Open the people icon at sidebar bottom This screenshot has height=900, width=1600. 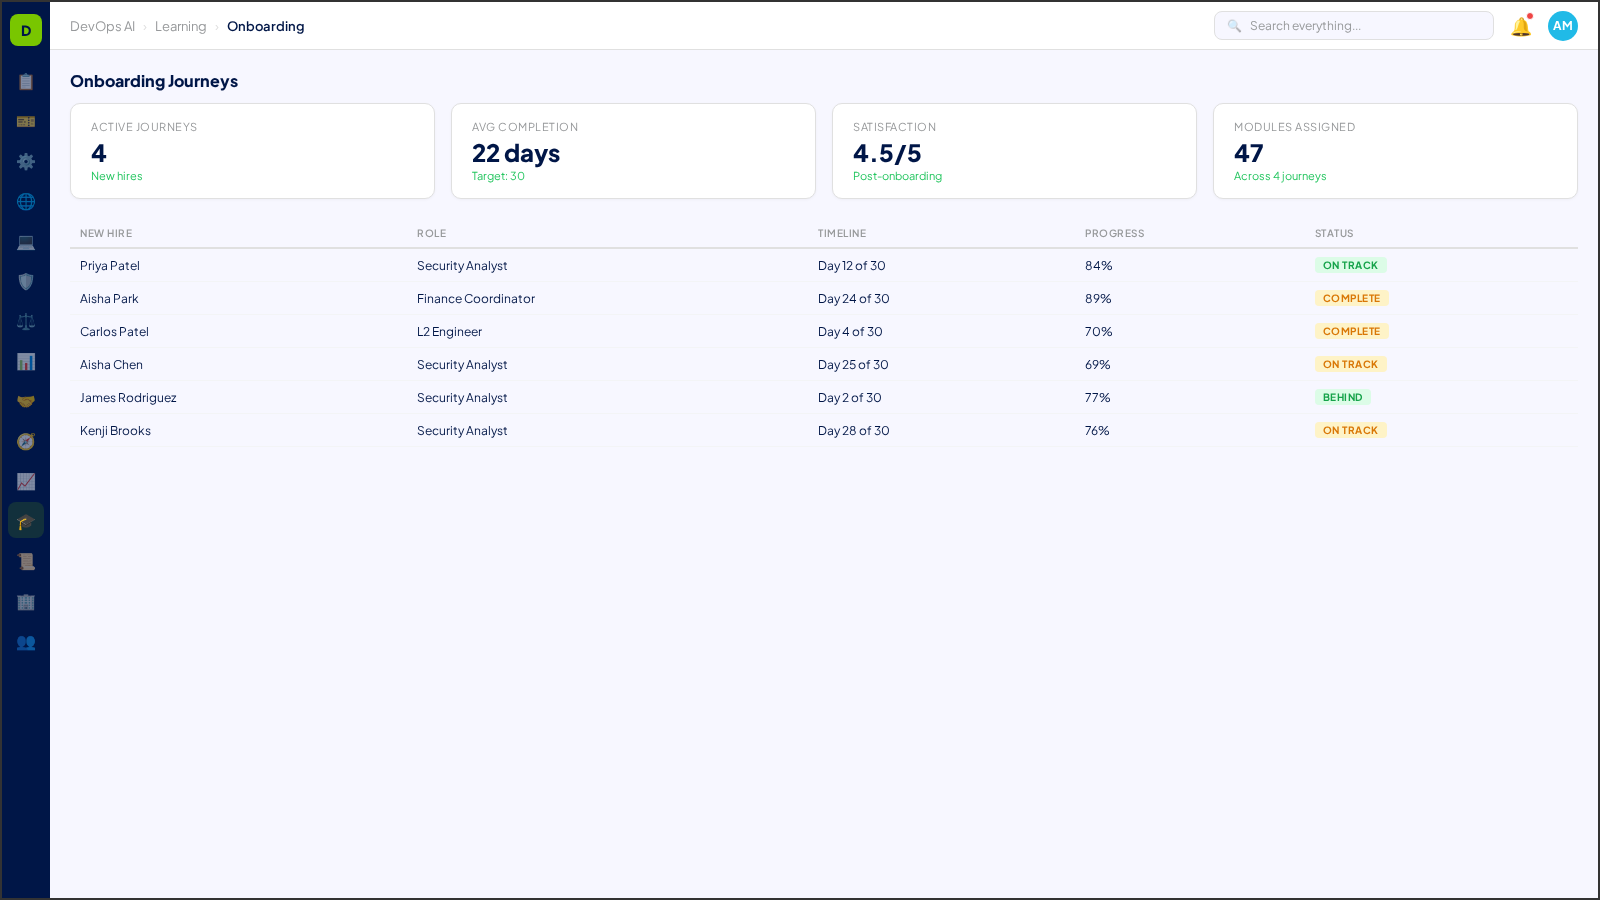26,643
